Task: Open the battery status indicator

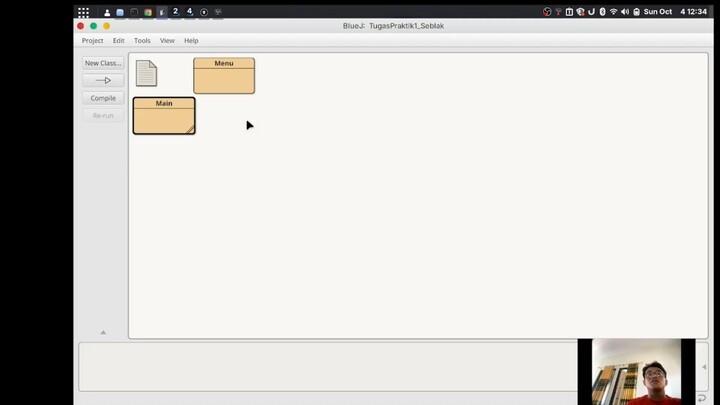Action: 636,12
